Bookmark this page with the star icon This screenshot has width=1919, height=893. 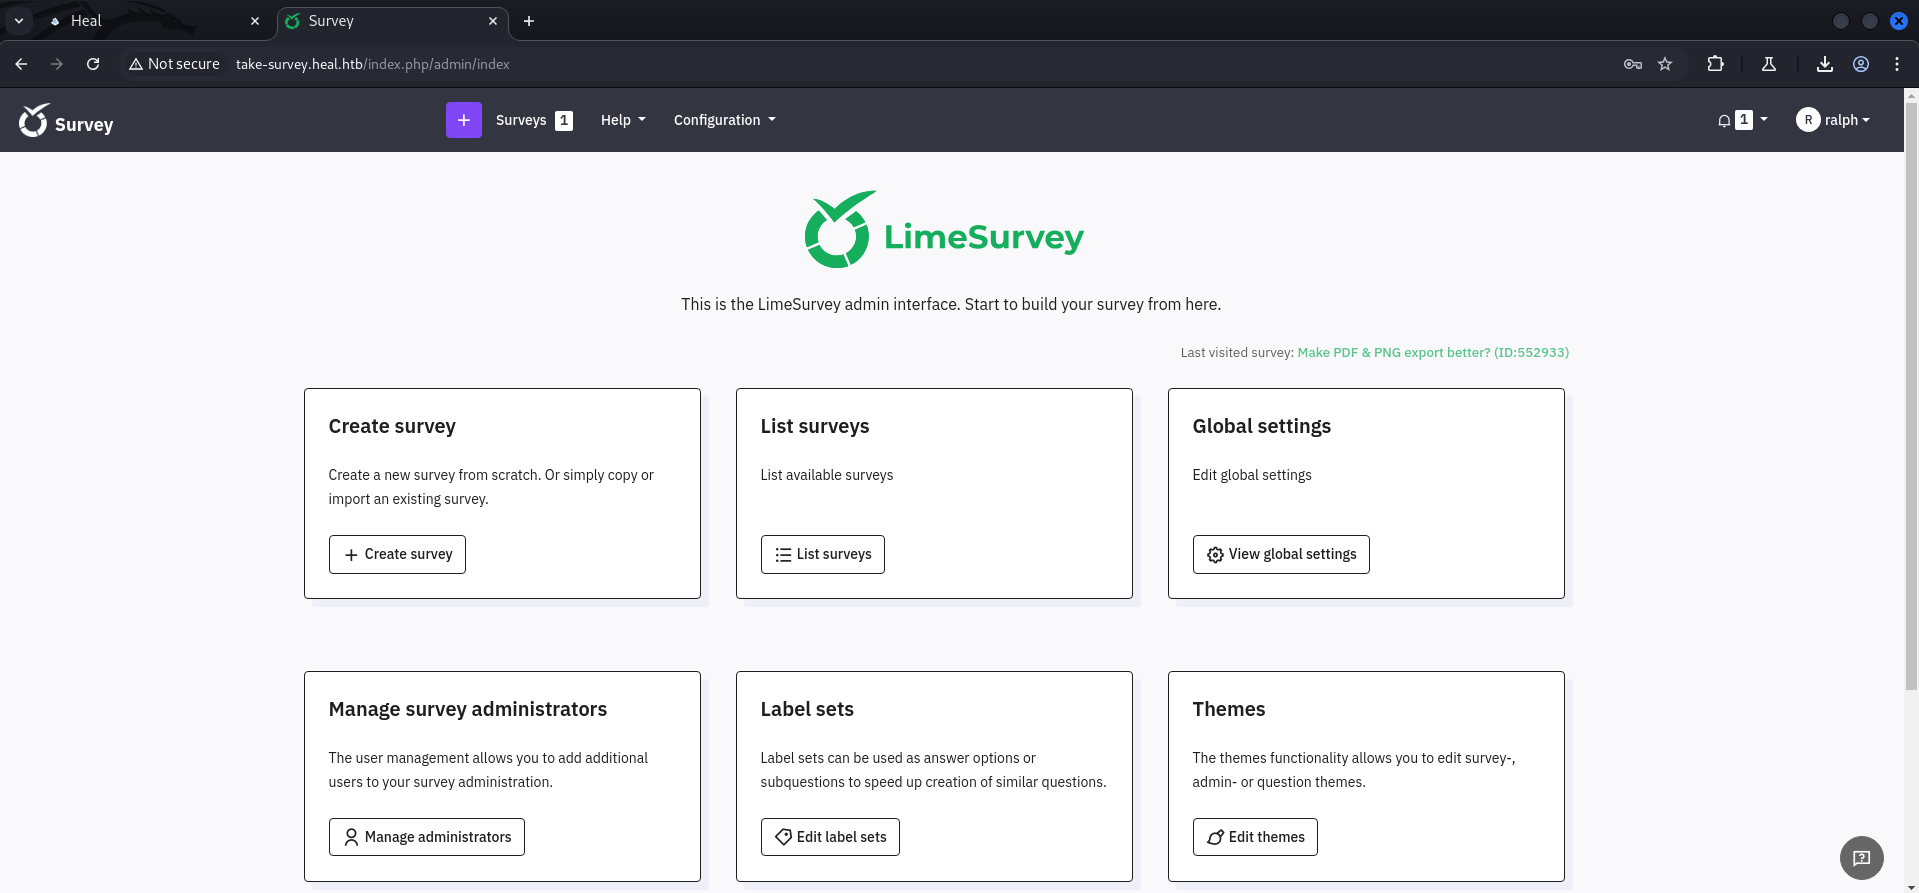[1665, 64]
